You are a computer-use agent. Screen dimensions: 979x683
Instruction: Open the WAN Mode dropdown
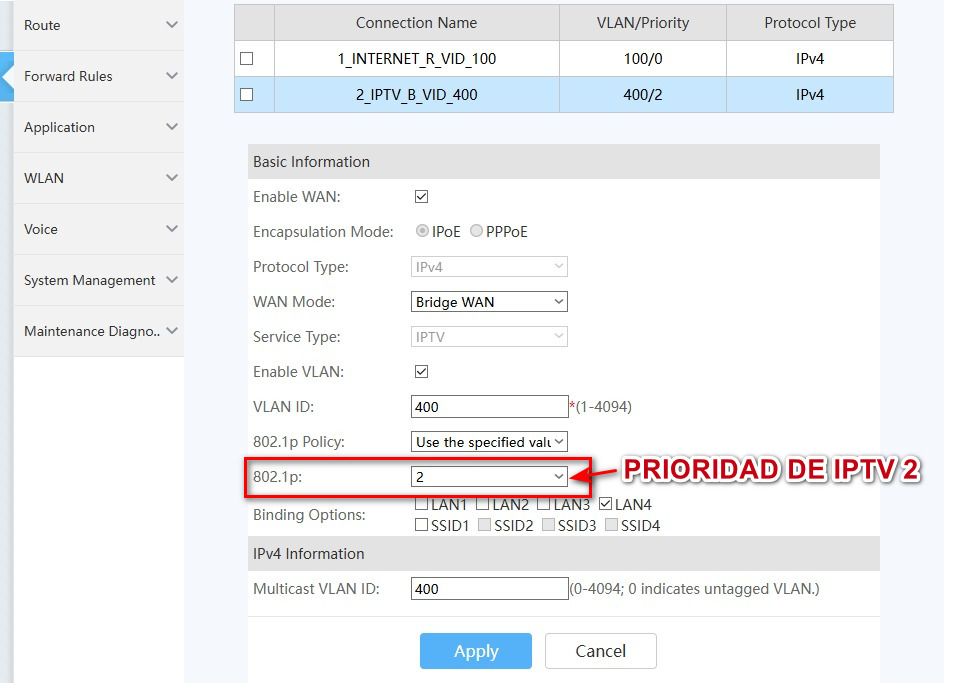click(489, 302)
